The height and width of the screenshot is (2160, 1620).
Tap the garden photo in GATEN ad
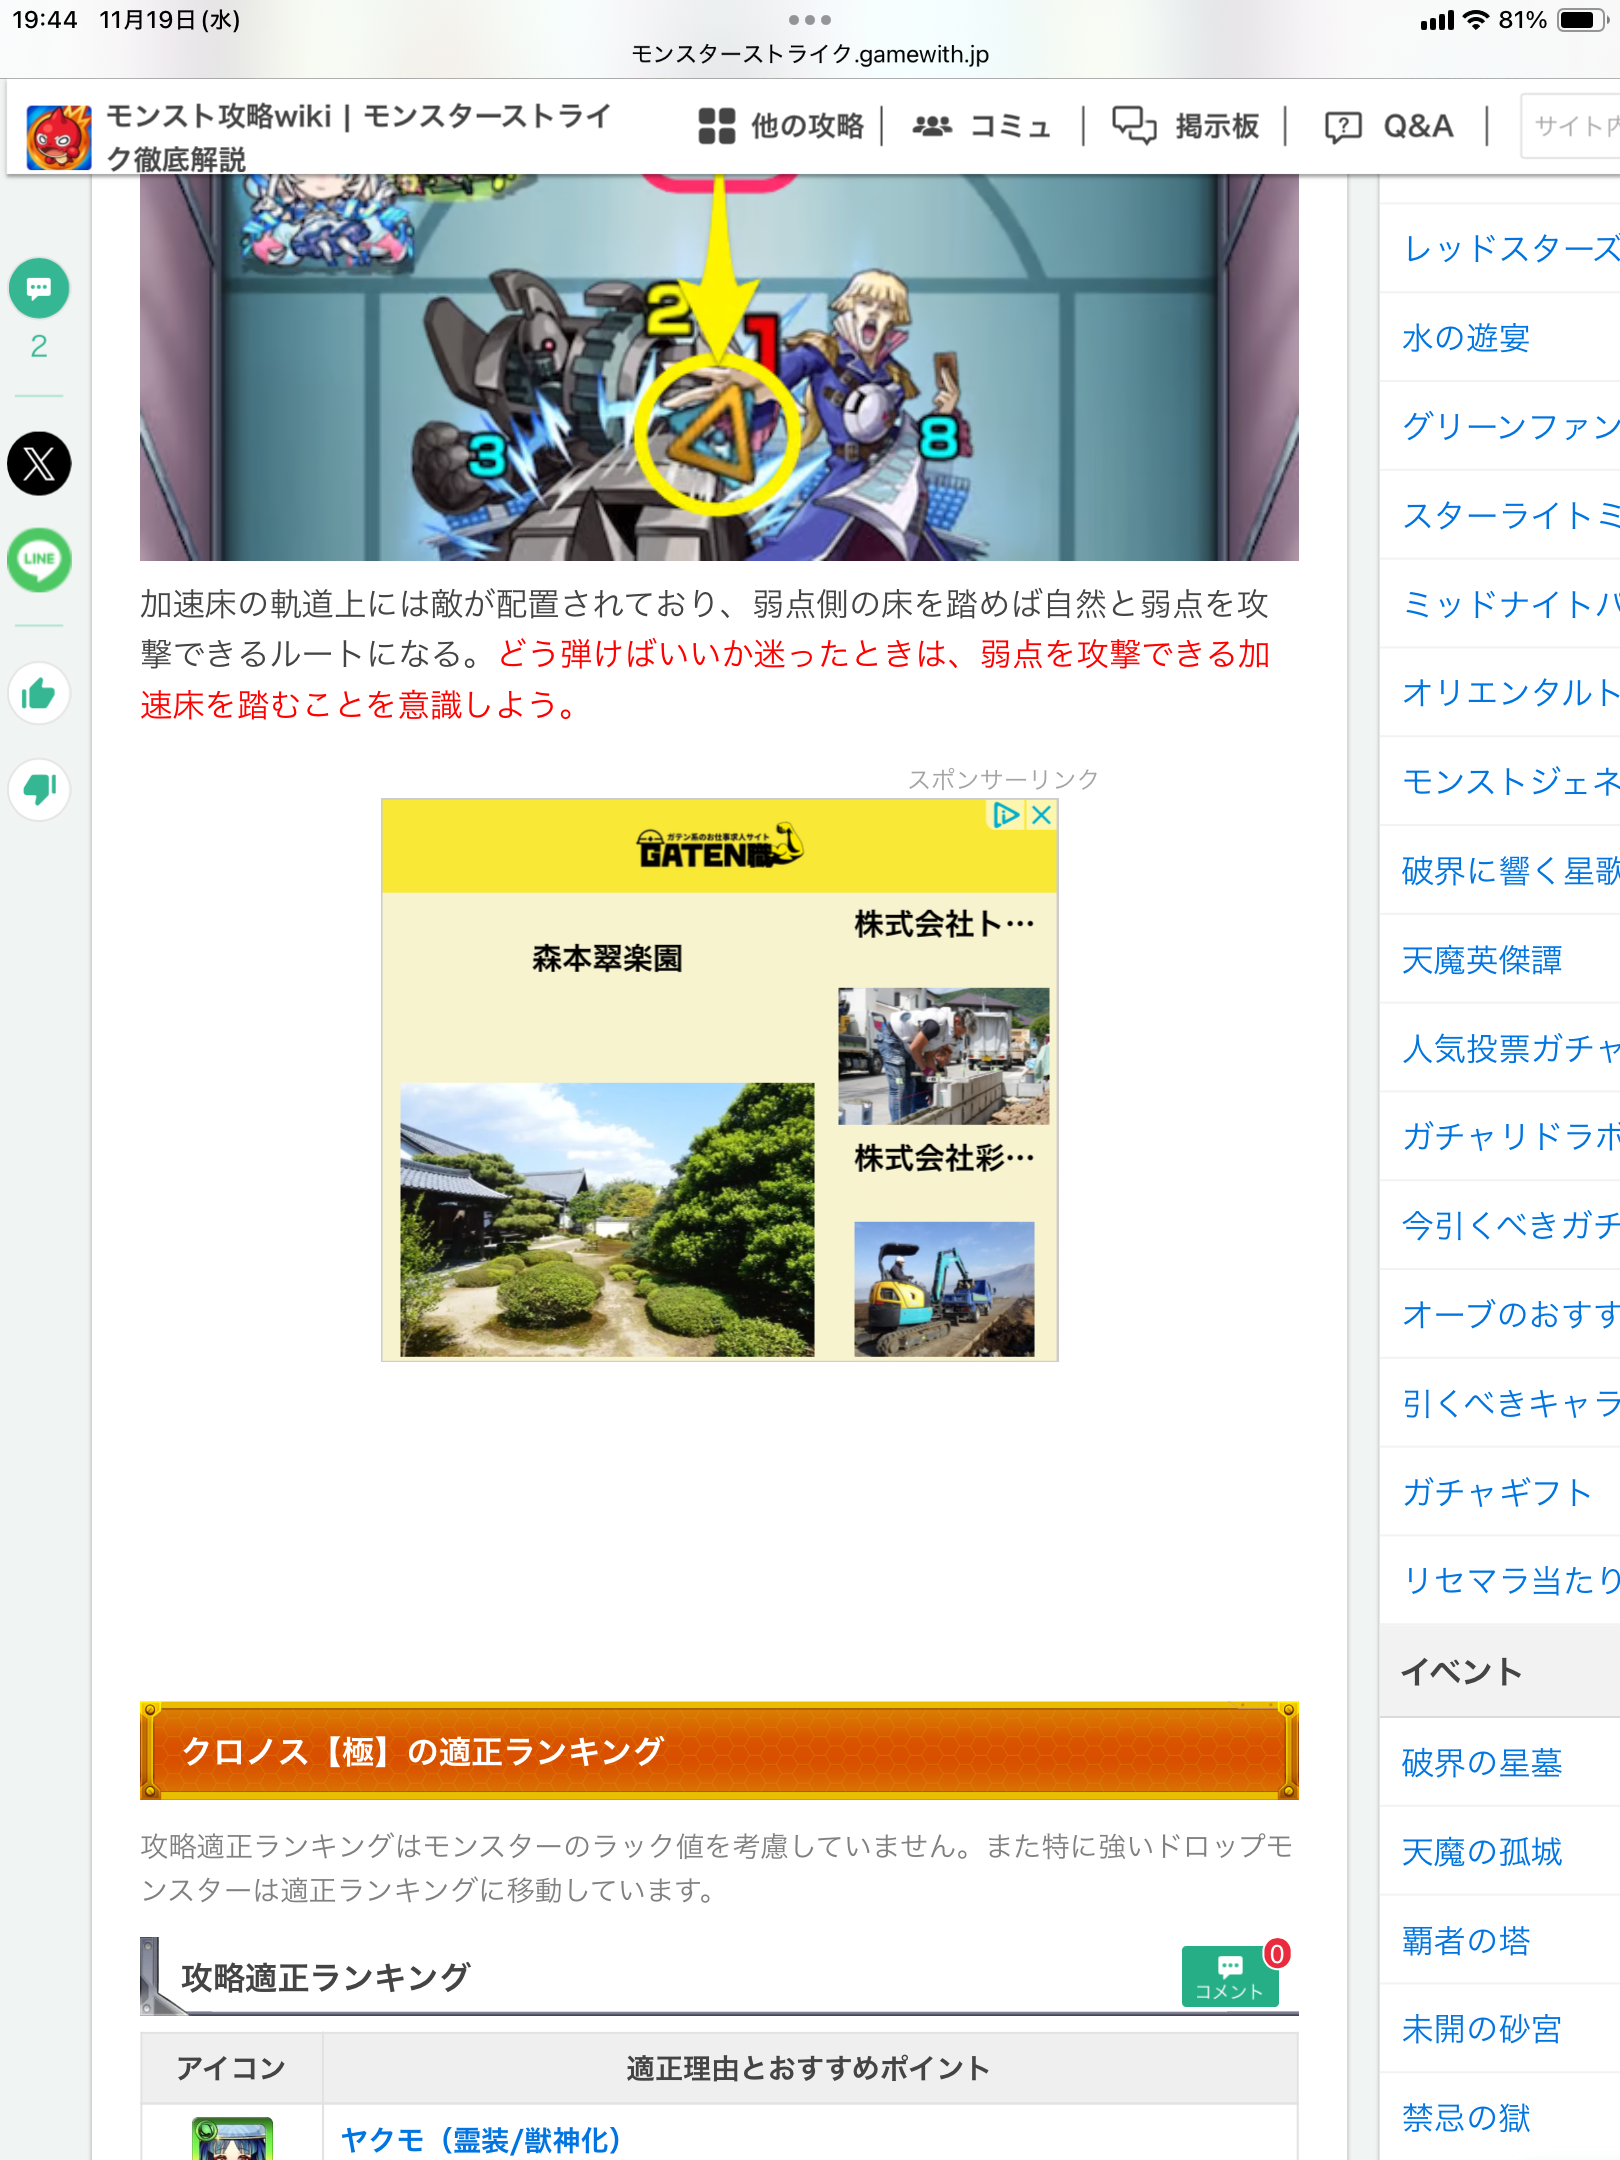[607, 1219]
